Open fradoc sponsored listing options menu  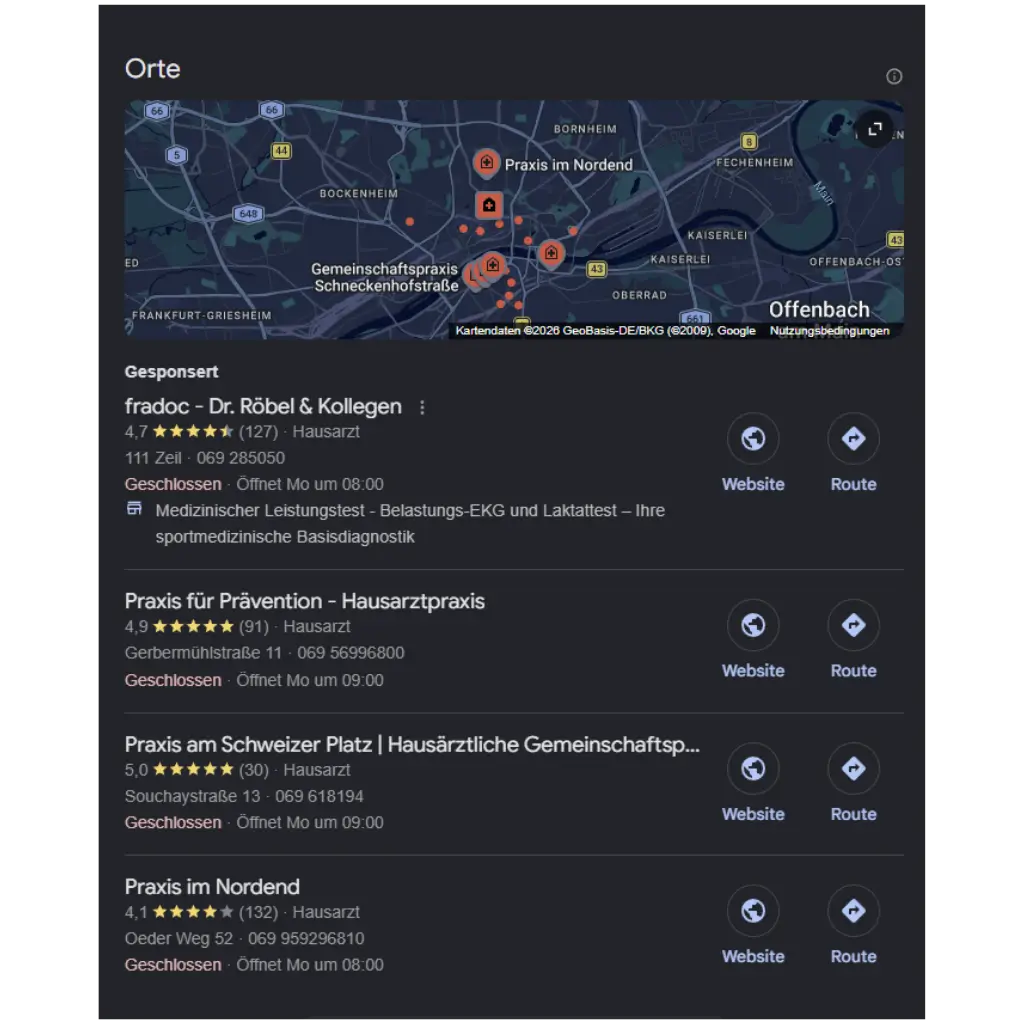tap(423, 408)
